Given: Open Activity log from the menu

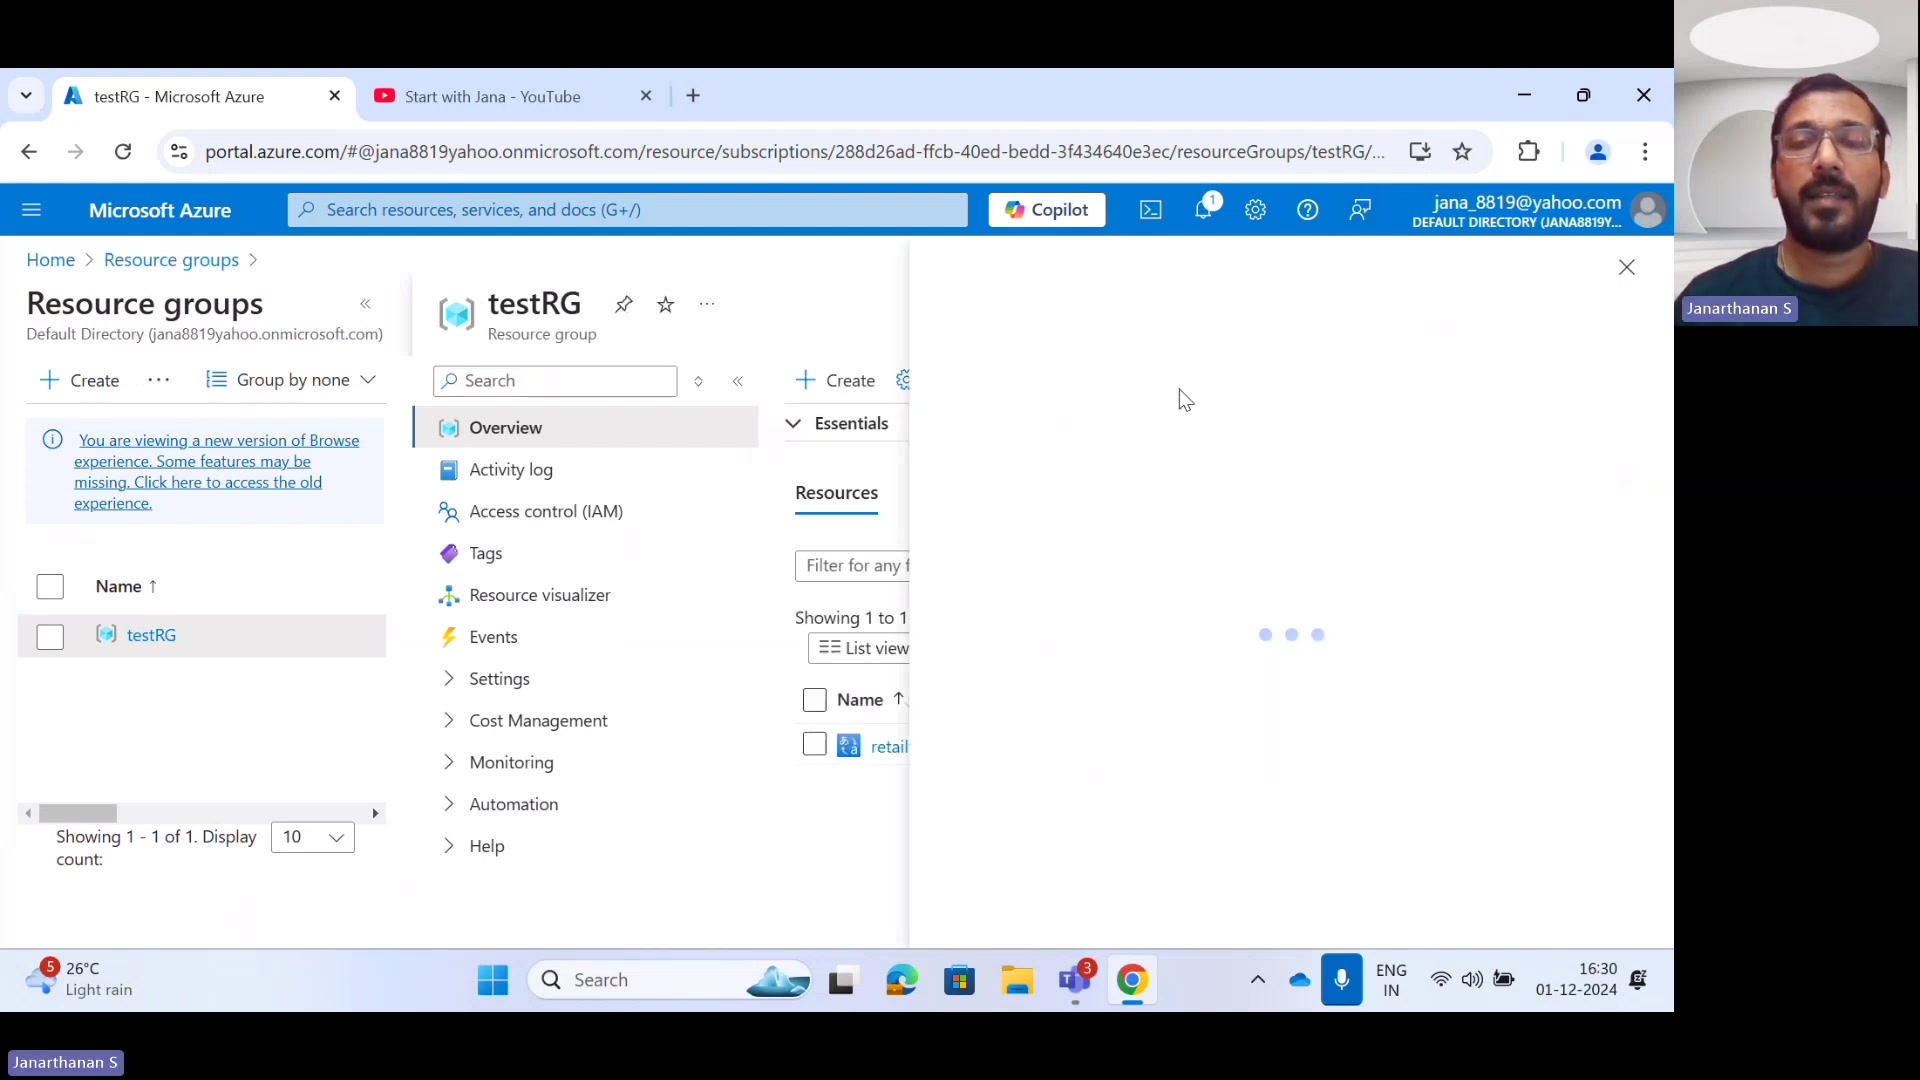Looking at the screenshot, I should [x=510, y=469].
